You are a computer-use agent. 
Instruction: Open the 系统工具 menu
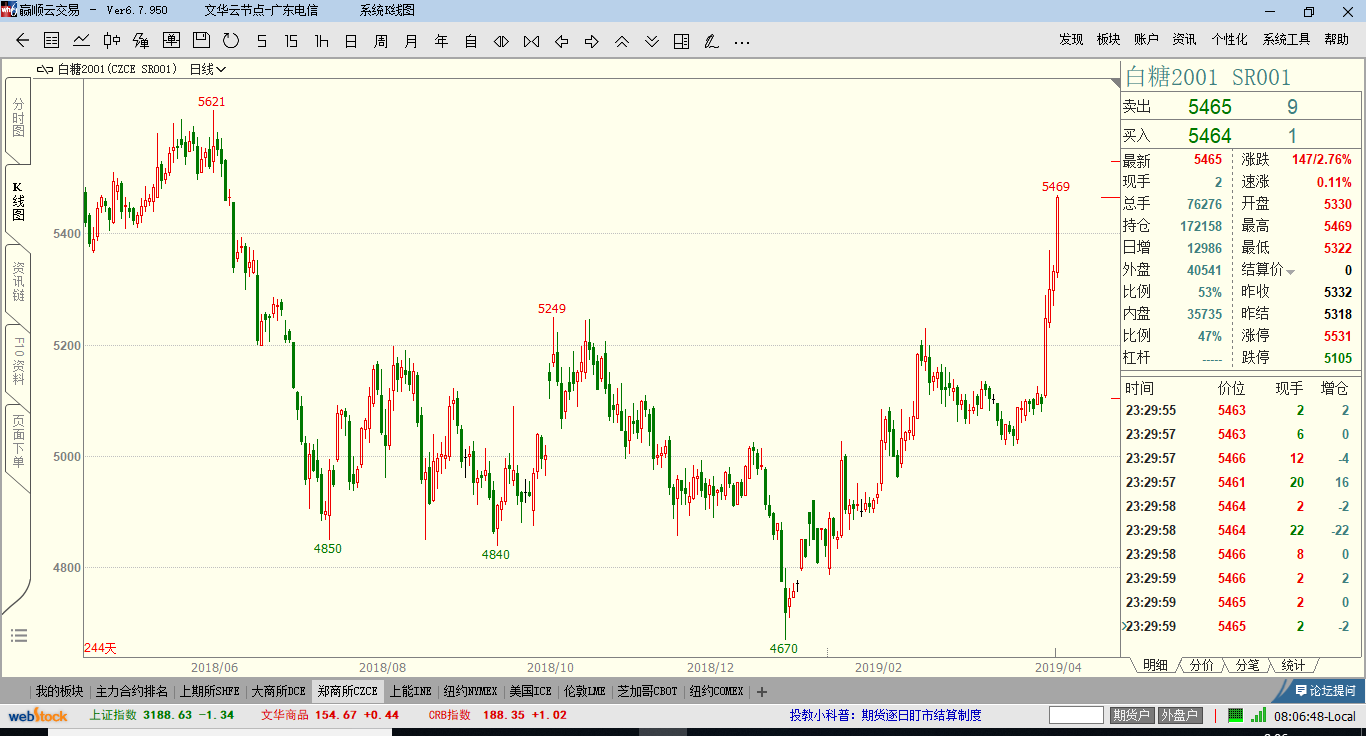1285,39
